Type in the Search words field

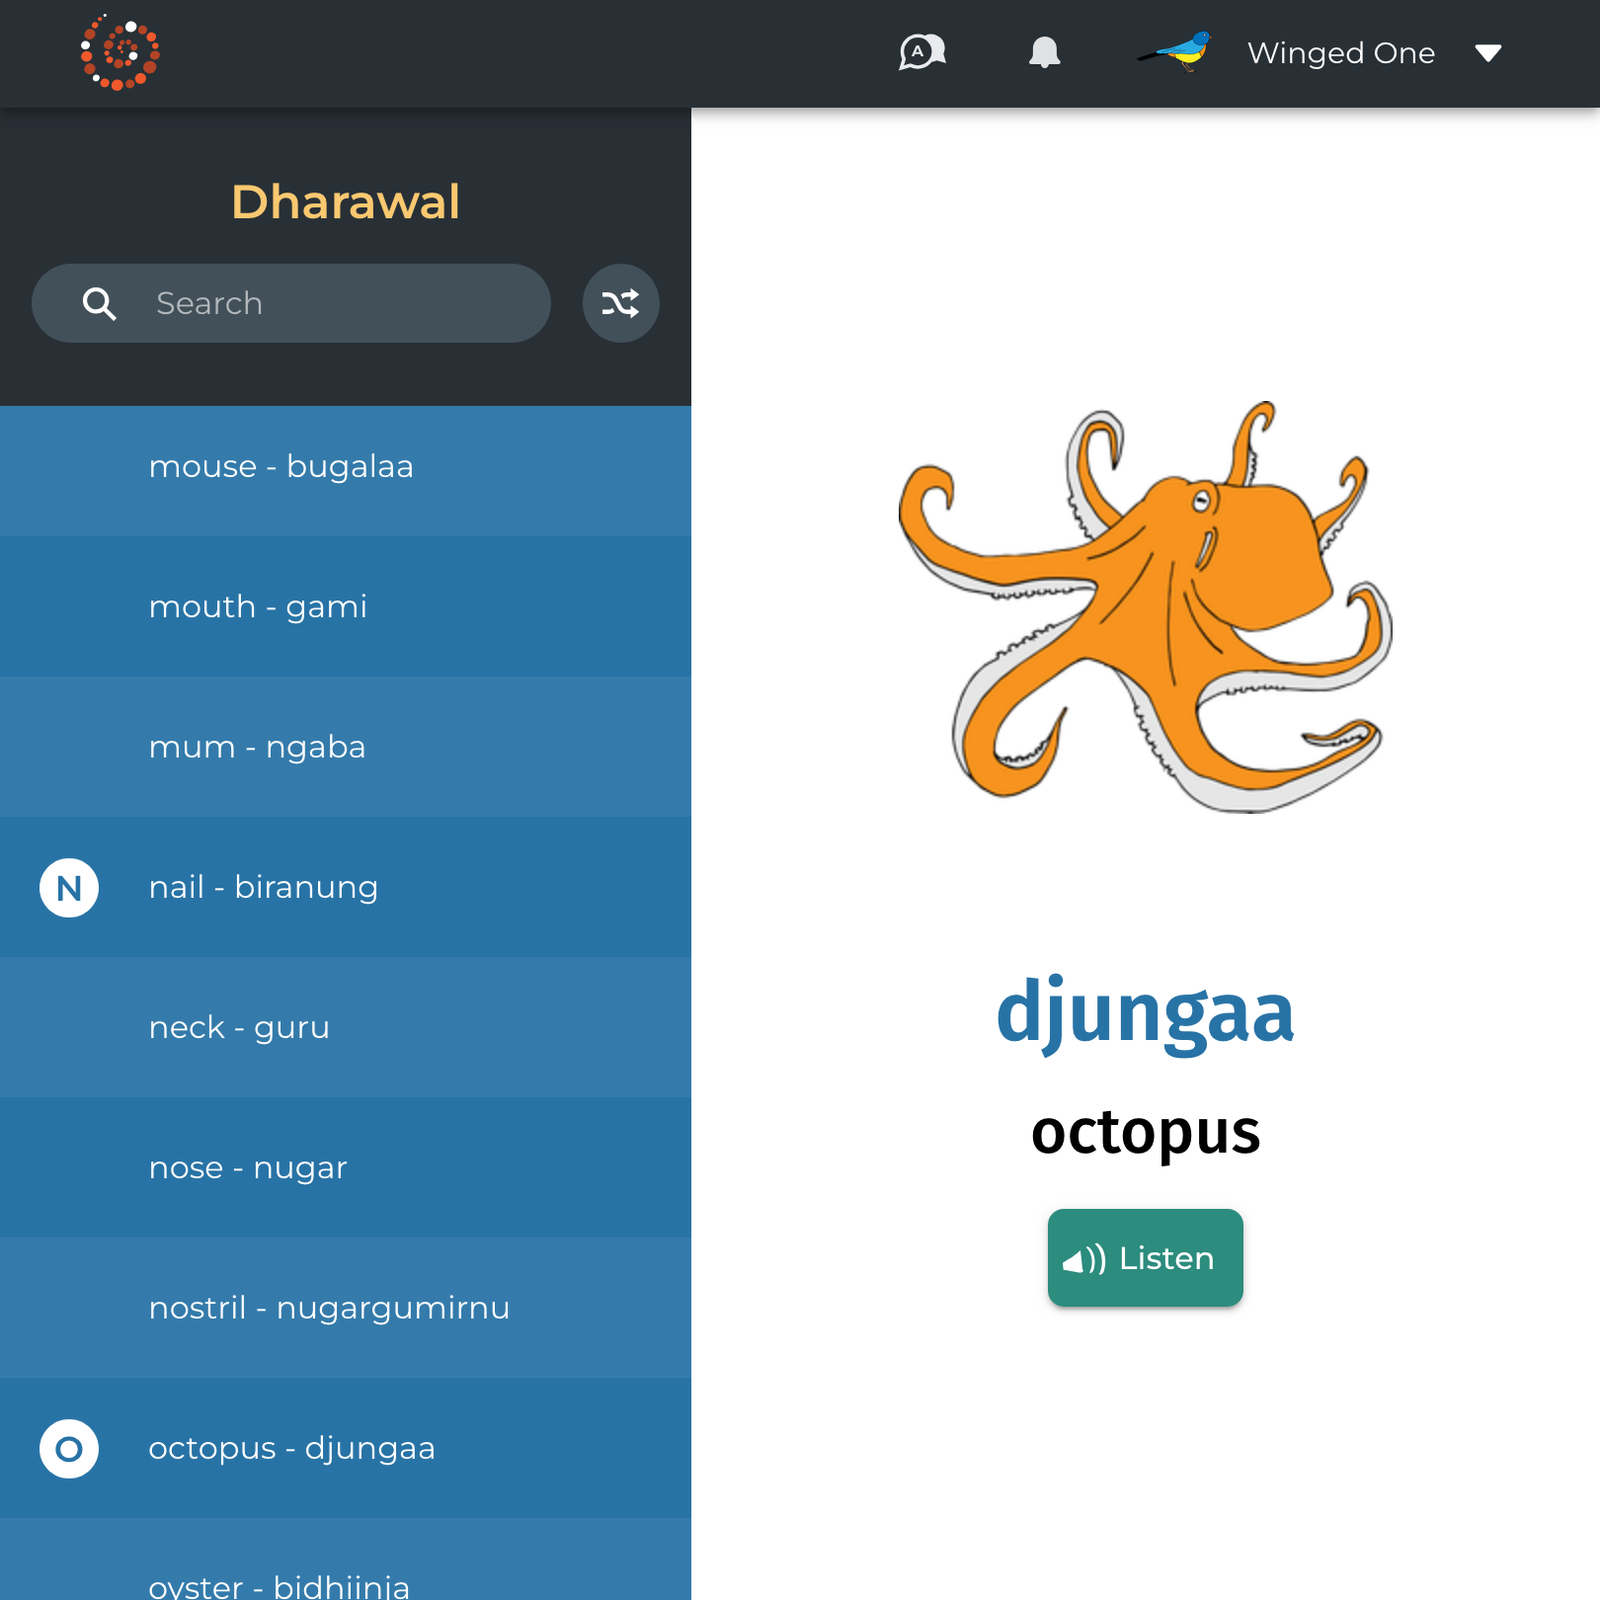pos(340,303)
